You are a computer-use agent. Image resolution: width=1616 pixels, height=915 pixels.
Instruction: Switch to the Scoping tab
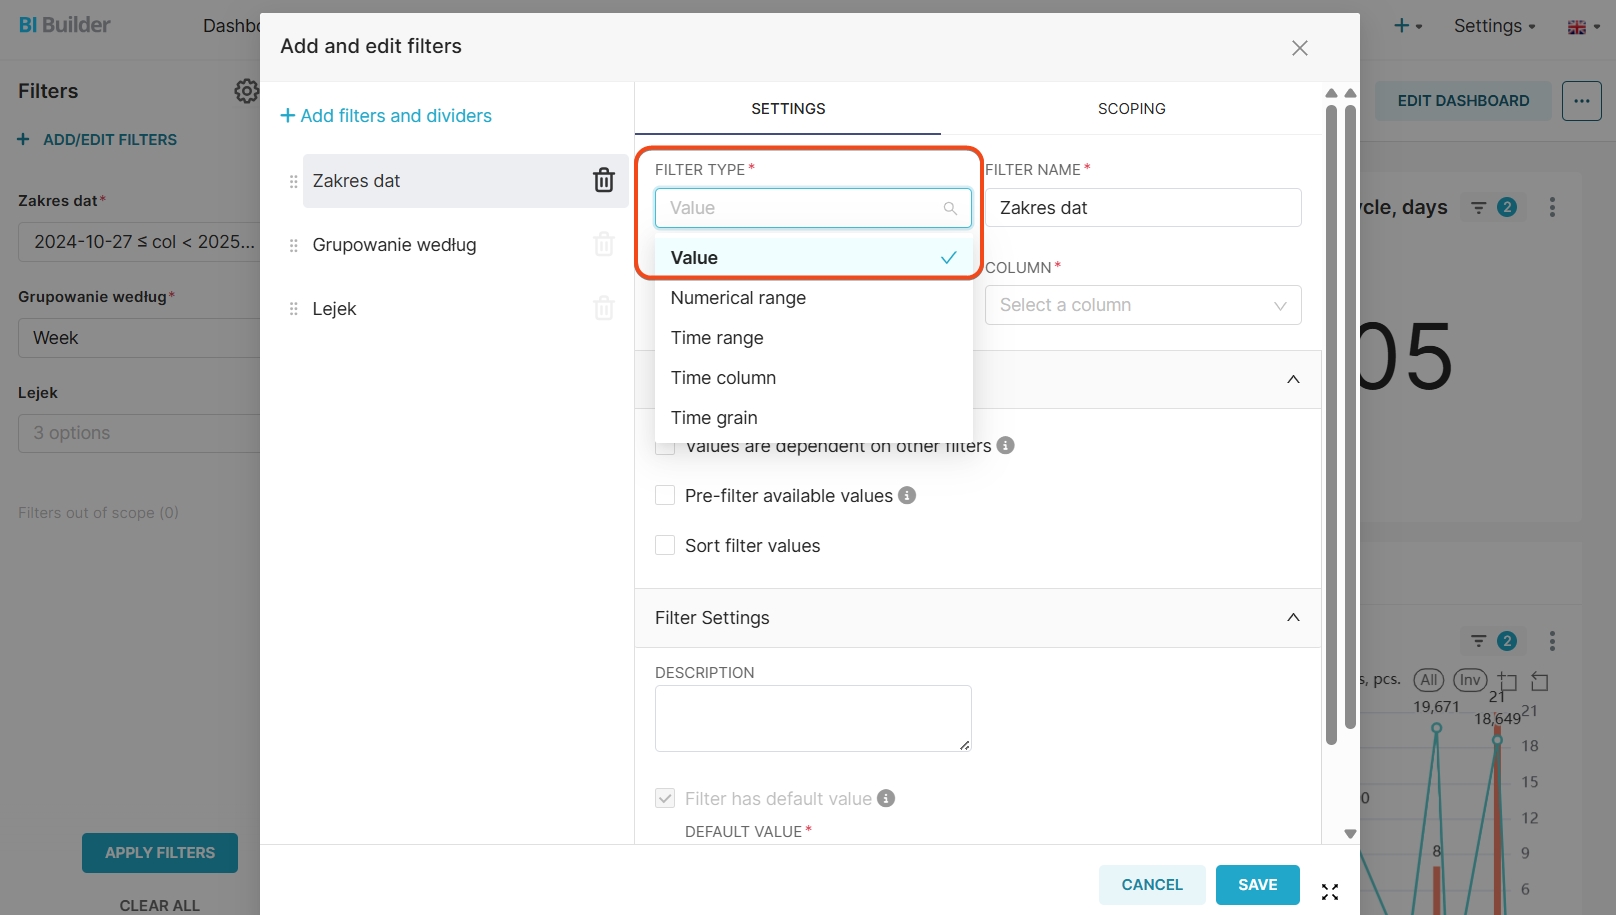[1131, 109]
